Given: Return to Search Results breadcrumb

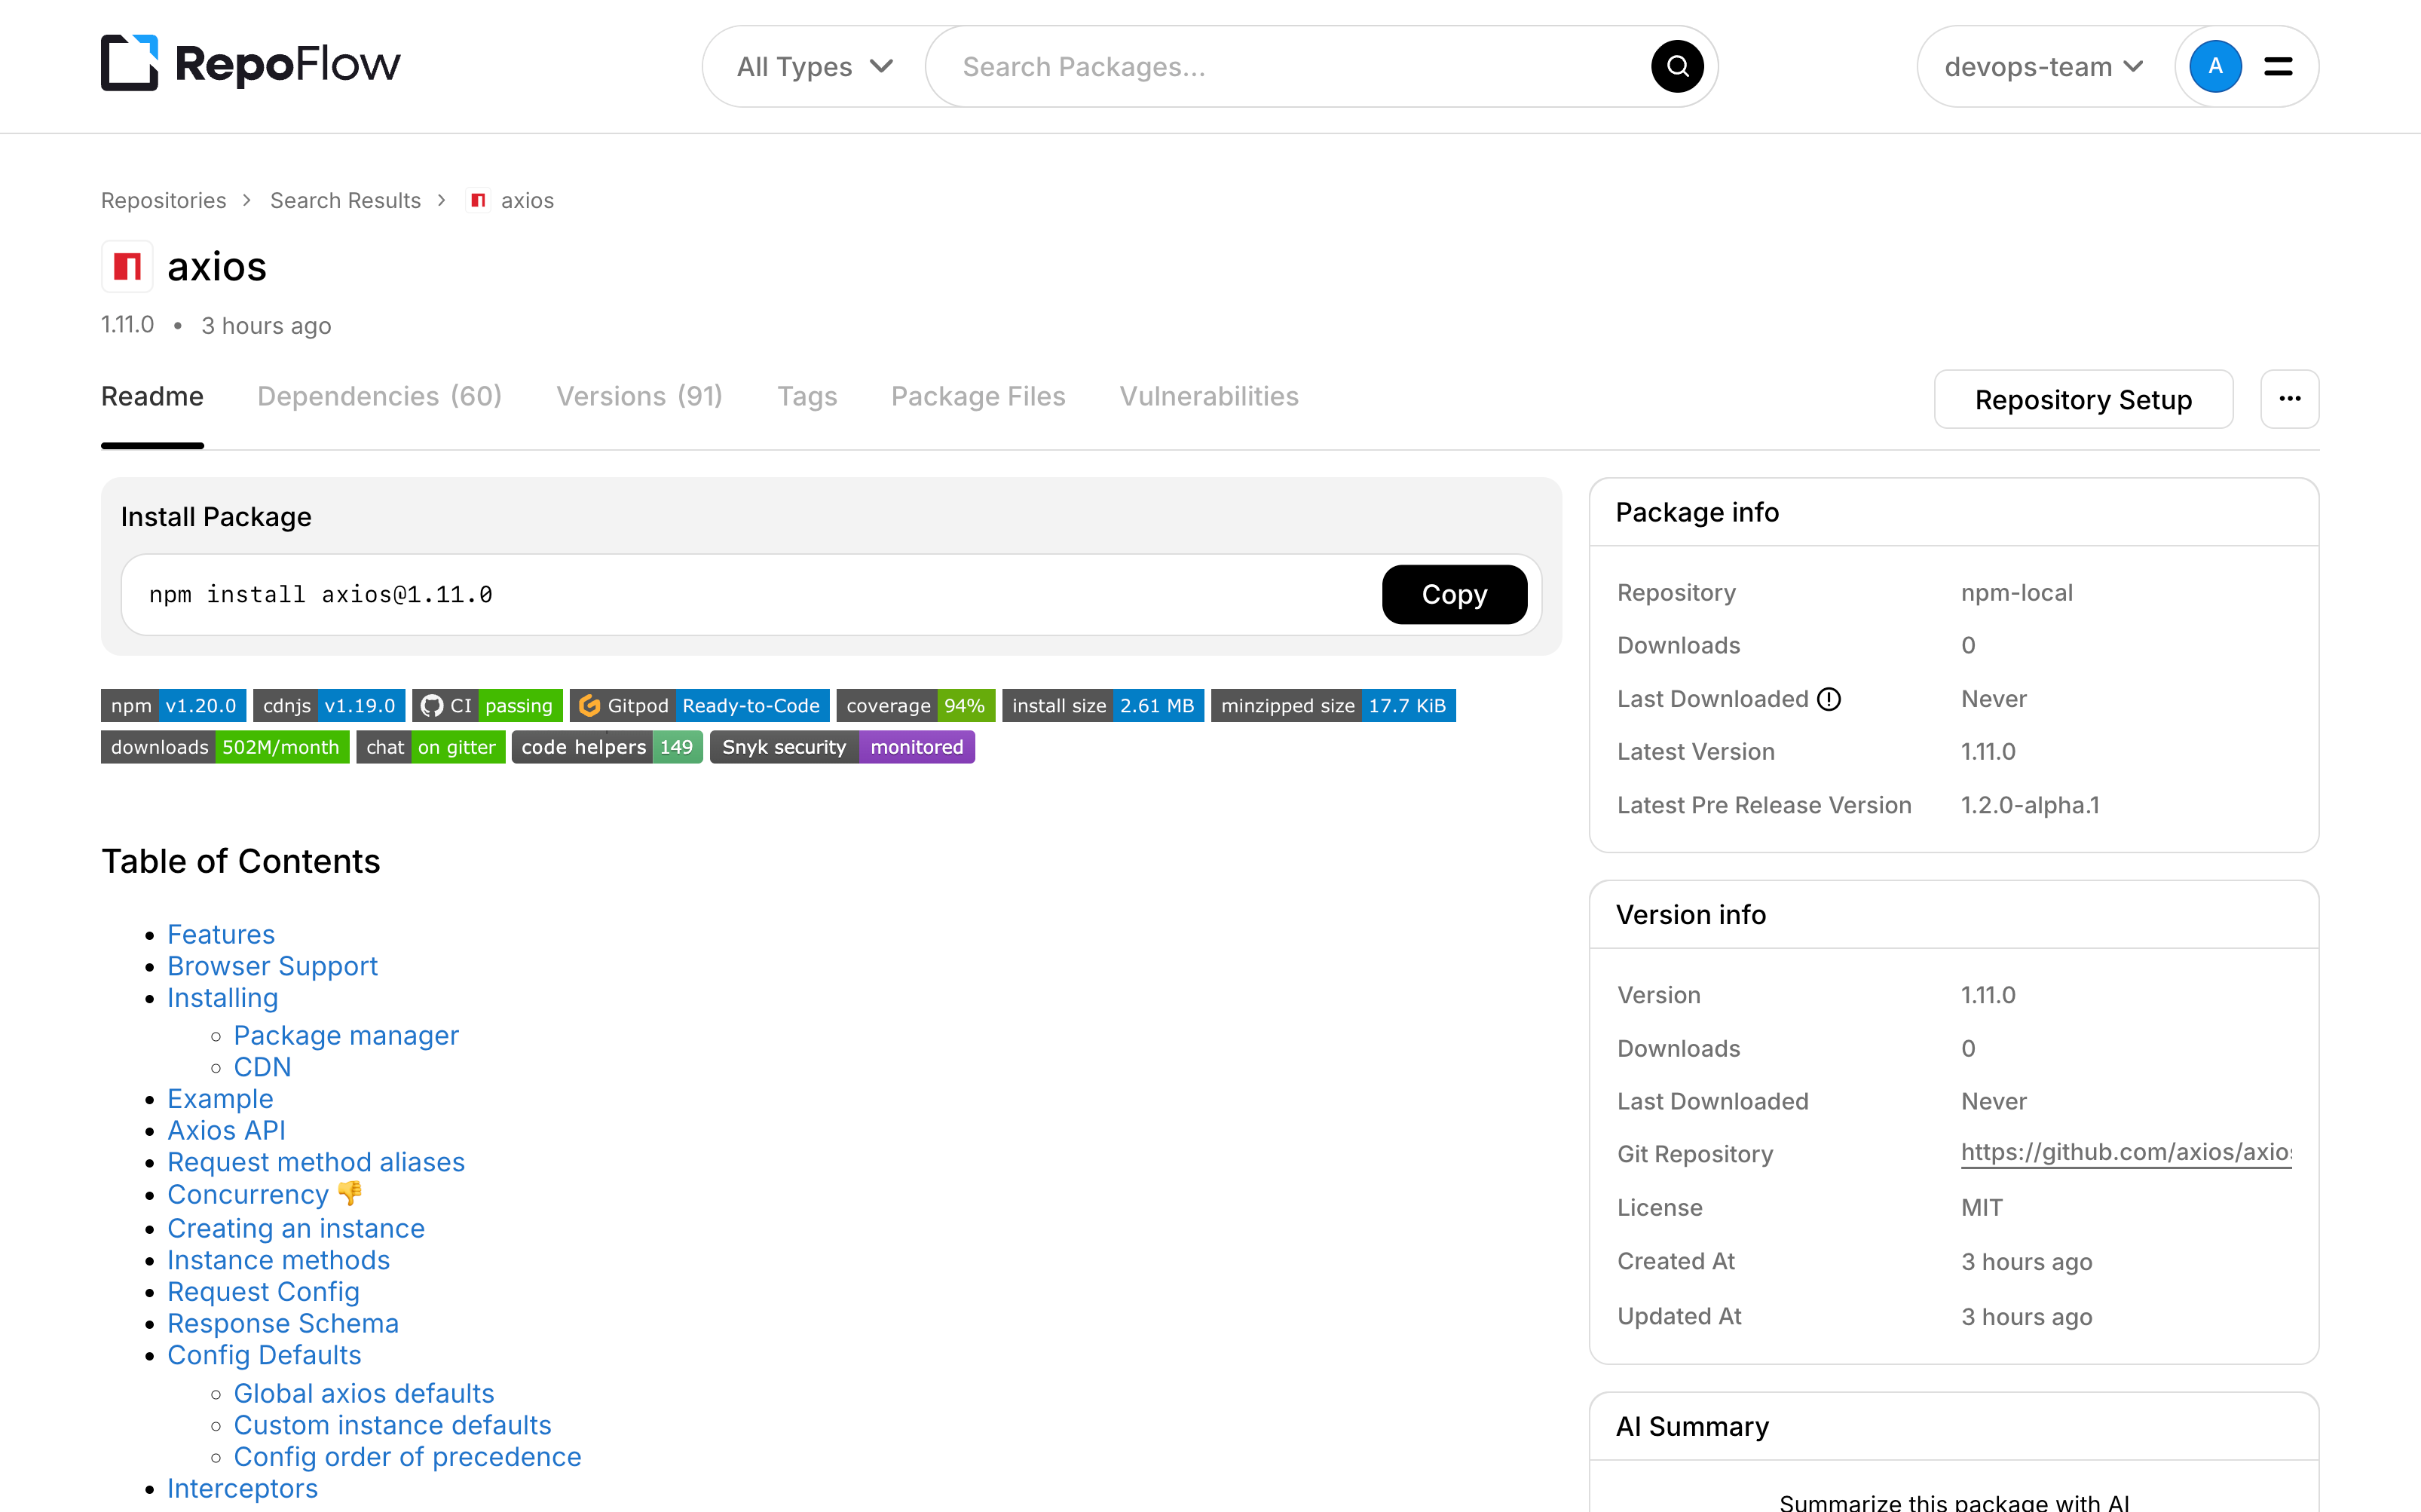Looking at the screenshot, I should (345, 201).
